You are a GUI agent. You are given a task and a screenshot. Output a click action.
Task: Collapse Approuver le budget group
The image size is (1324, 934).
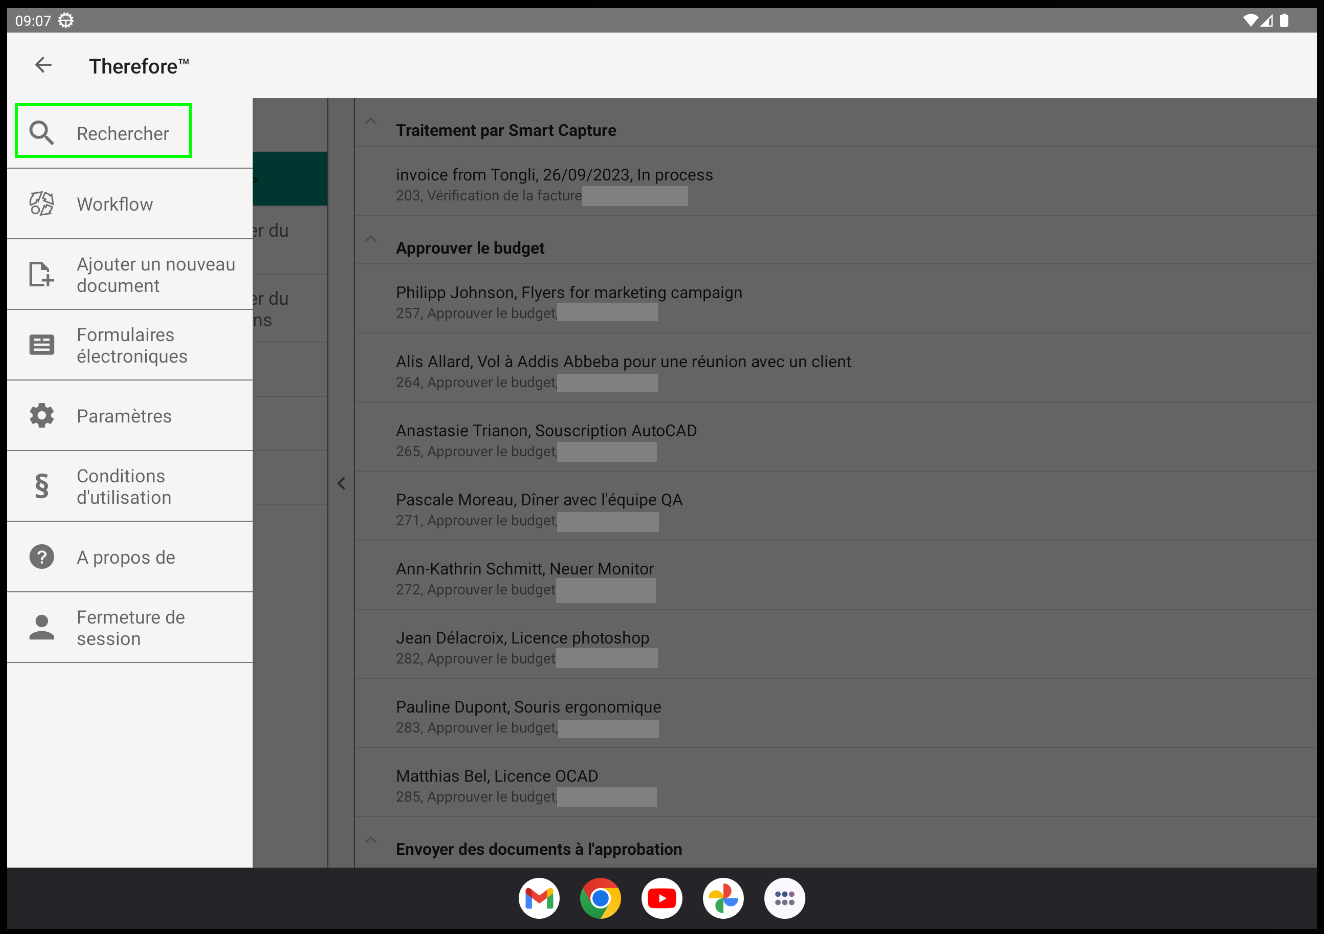coord(371,240)
